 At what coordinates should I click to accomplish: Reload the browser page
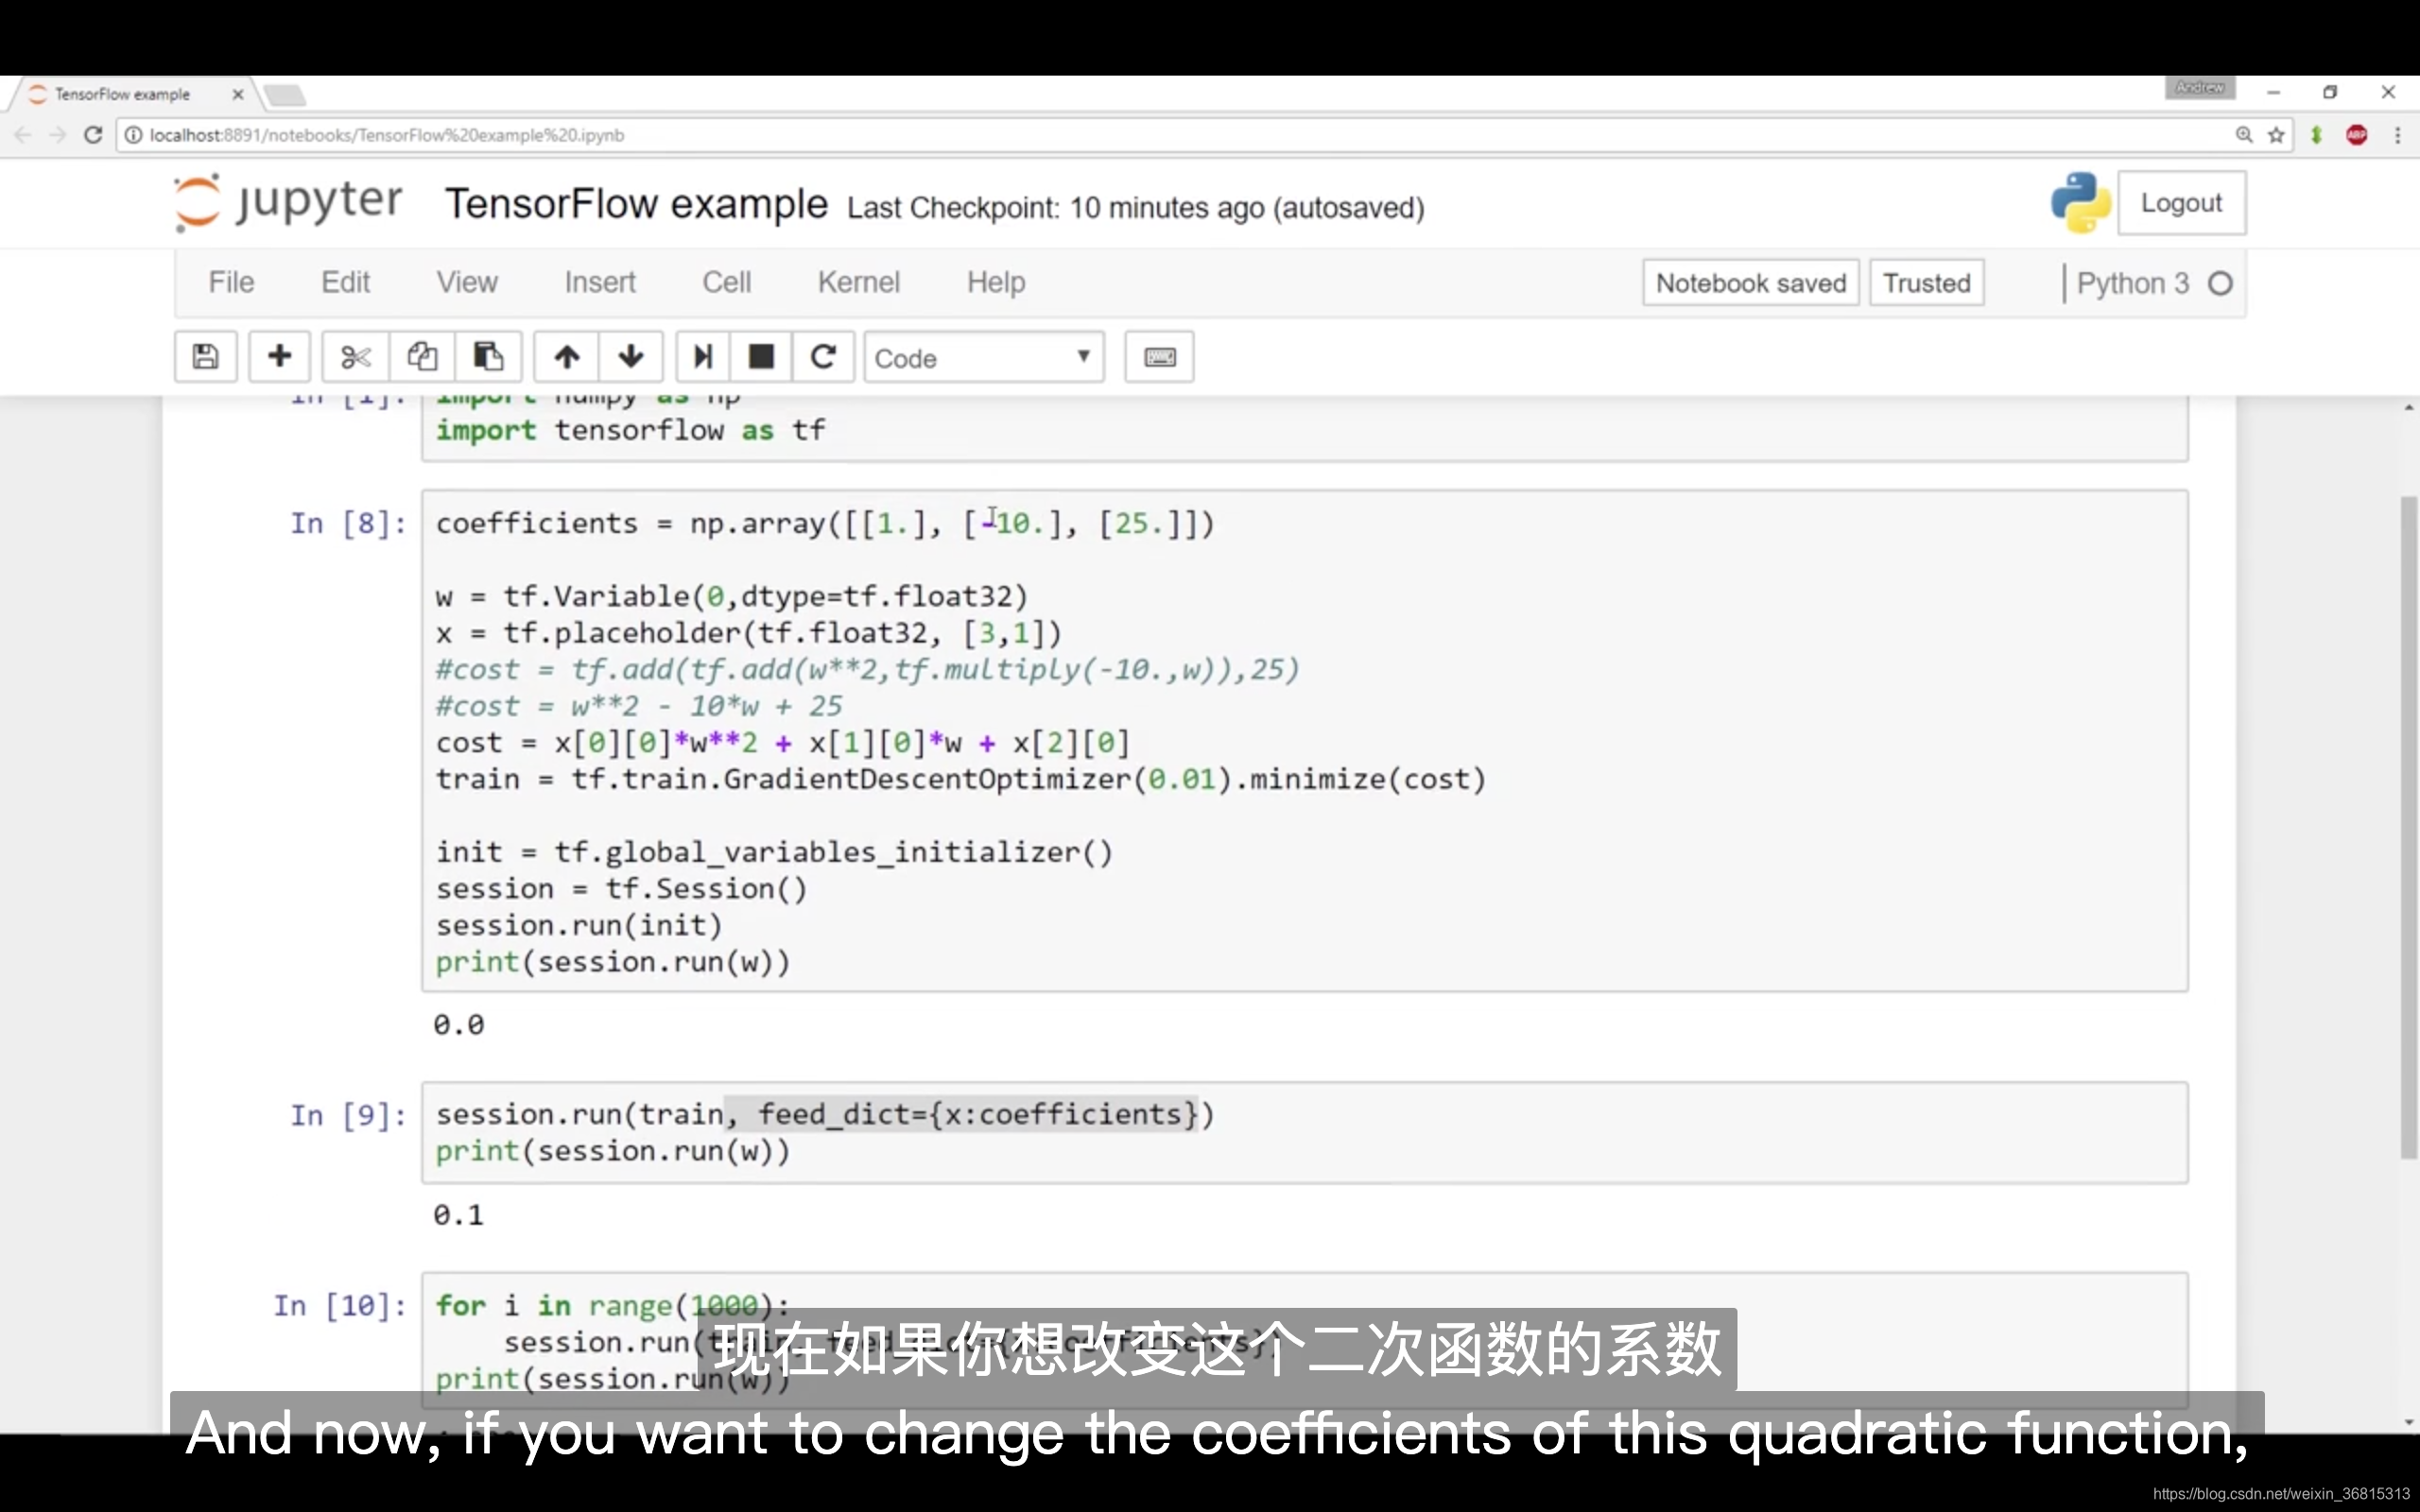[93, 135]
